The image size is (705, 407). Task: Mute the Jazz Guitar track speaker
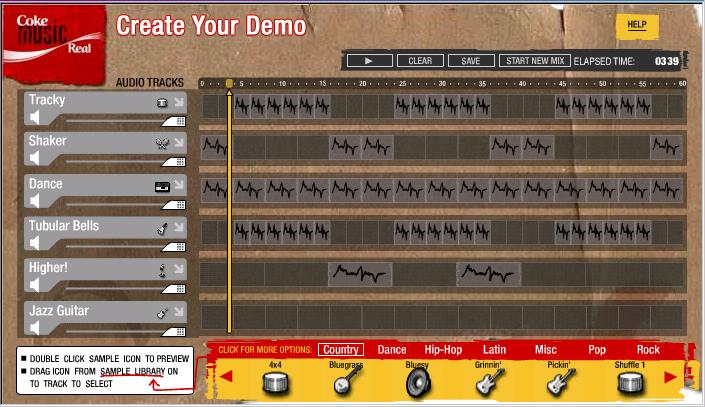[x=34, y=328]
